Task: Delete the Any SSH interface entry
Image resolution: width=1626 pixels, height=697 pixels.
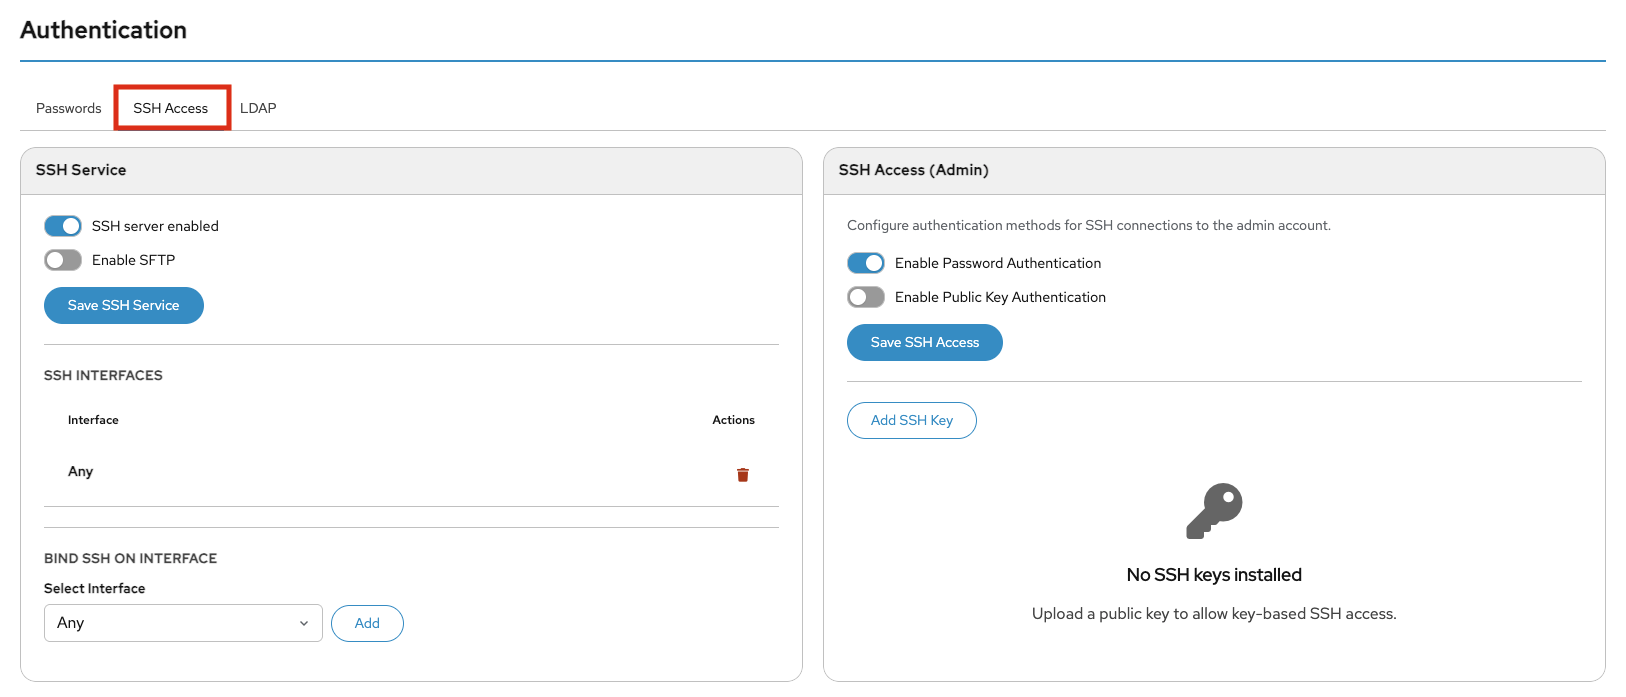Action: click(x=743, y=475)
